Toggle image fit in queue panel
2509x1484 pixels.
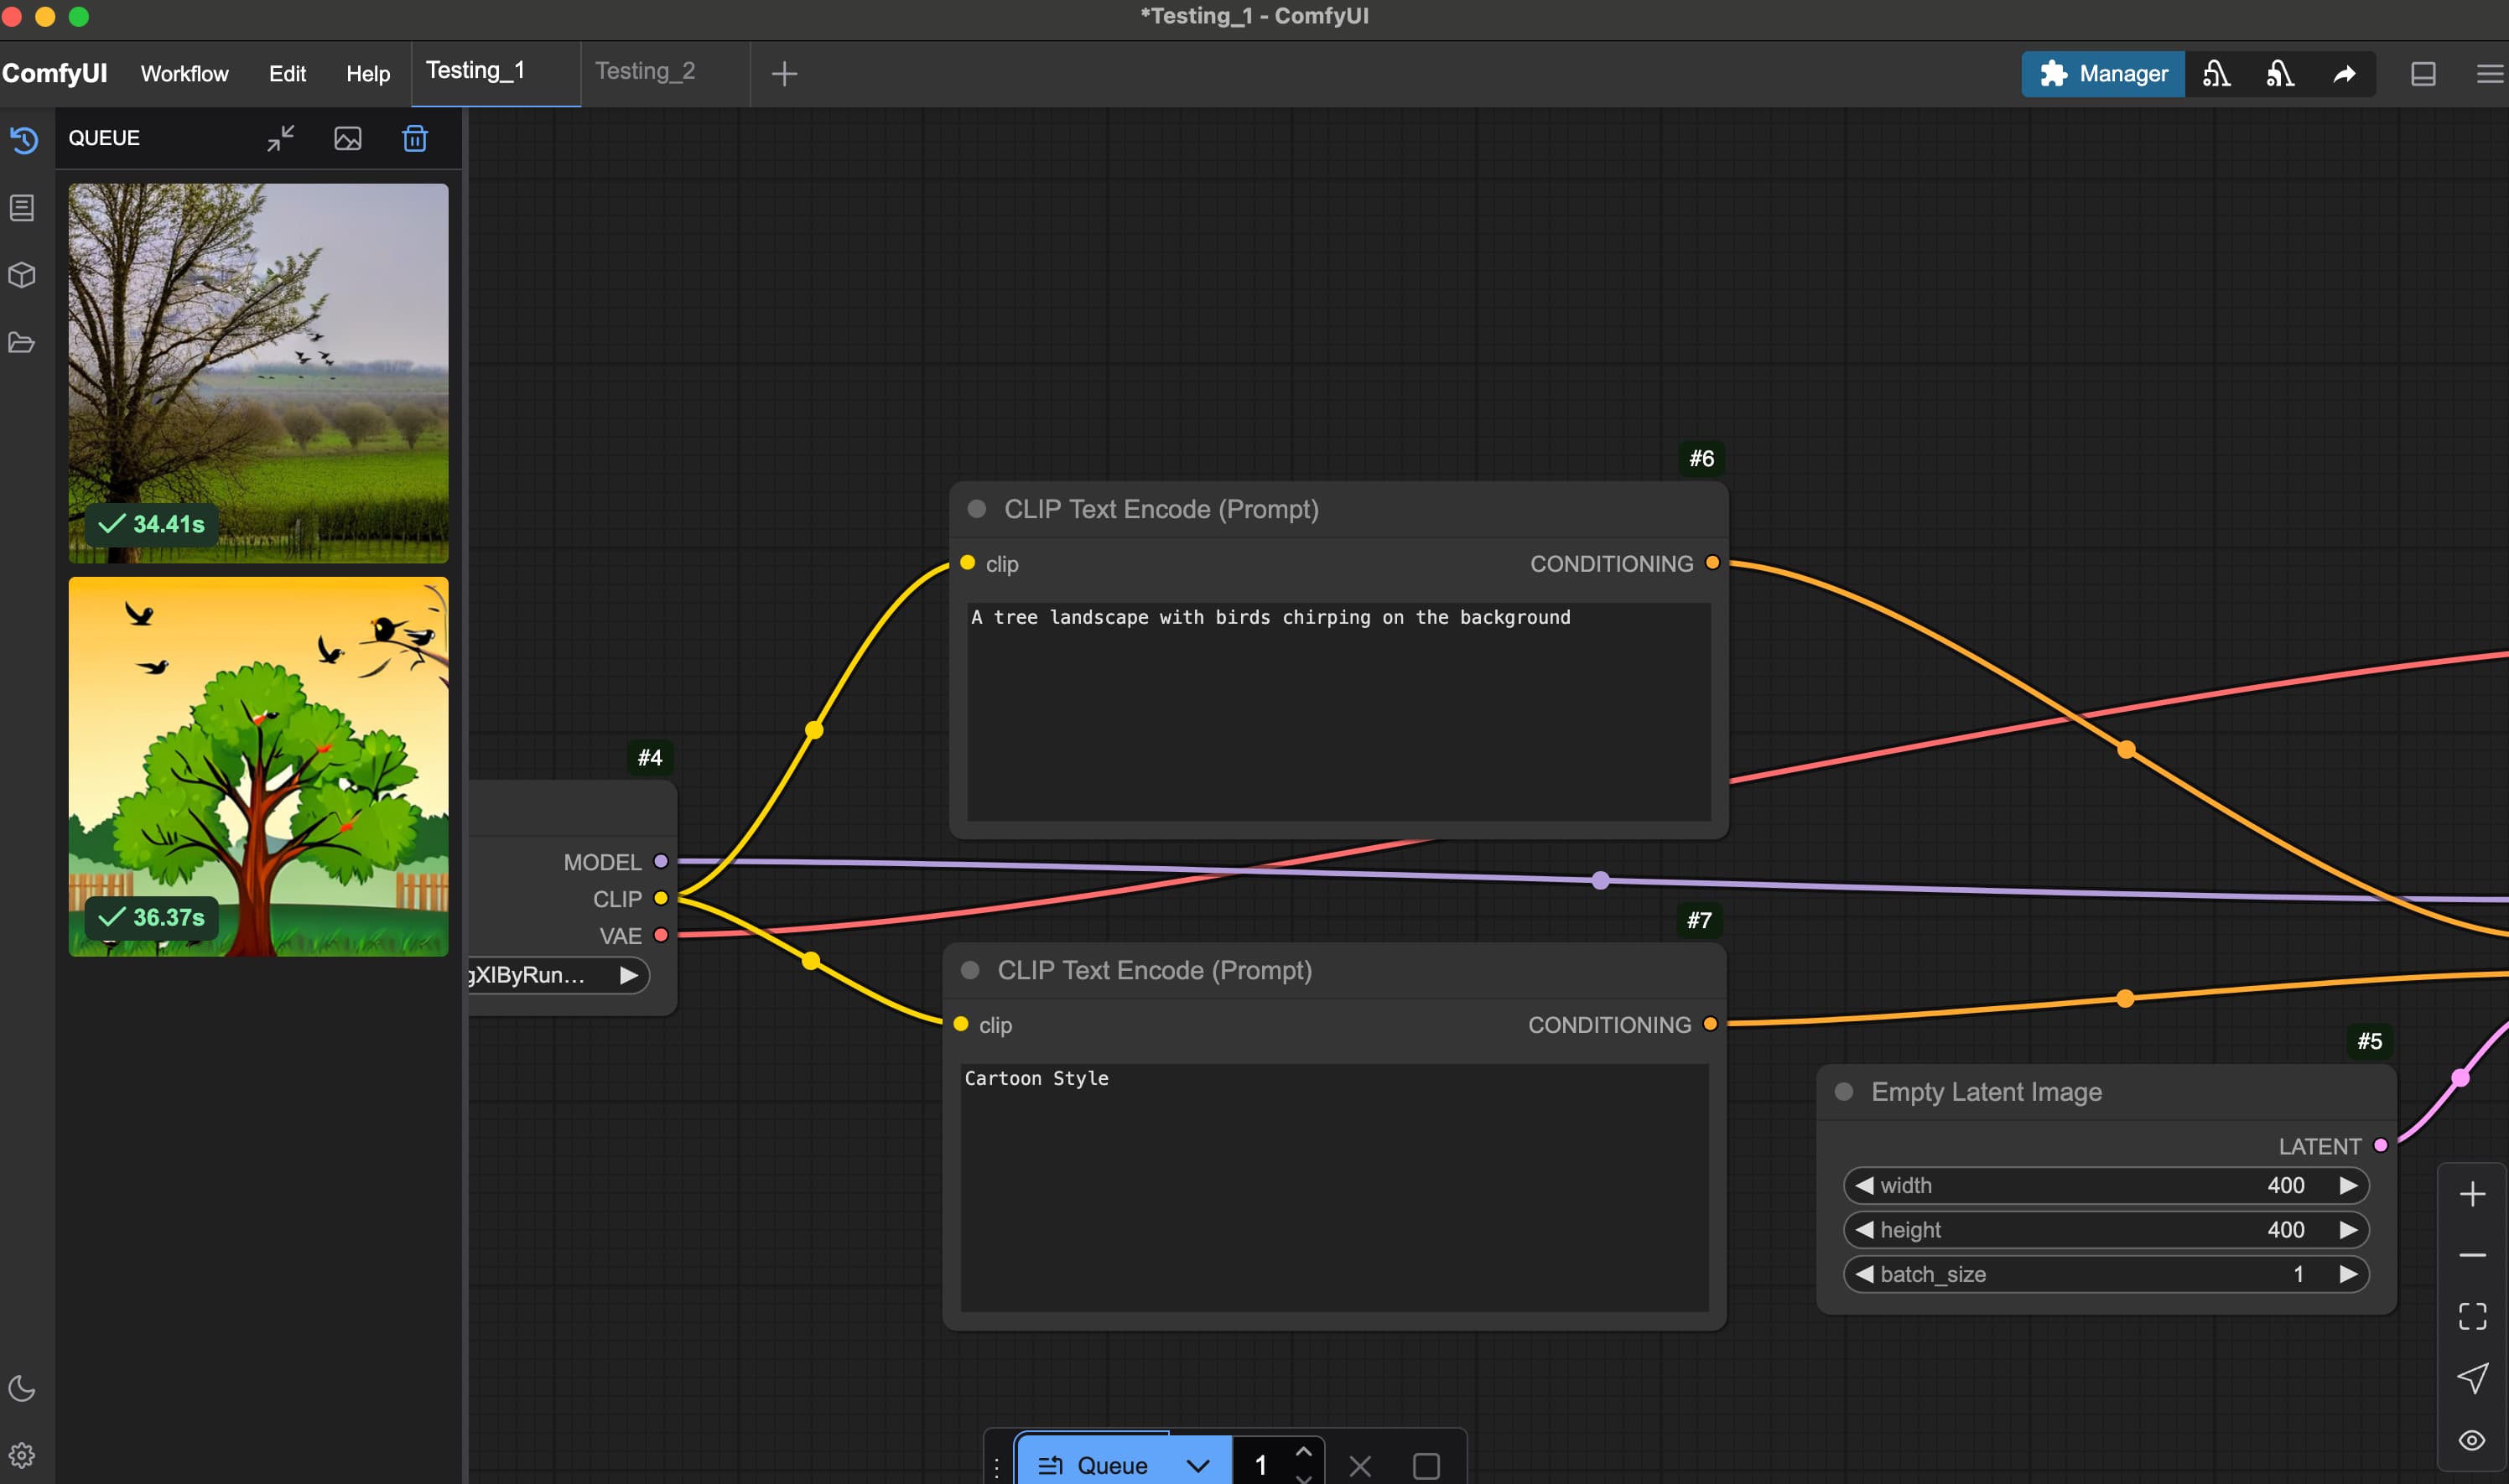pyautogui.click(x=347, y=138)
